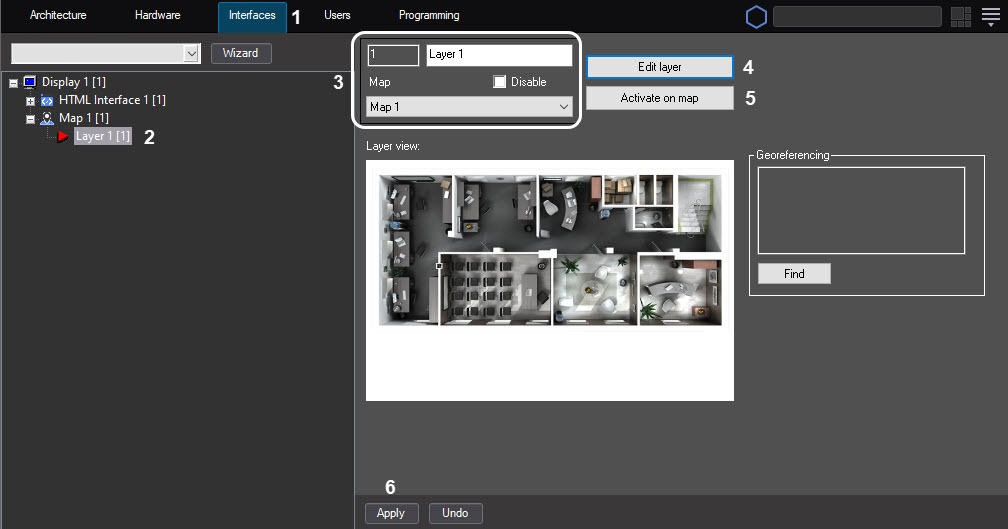
Task: Click the layer ID number field
Action: pos(393,55)
